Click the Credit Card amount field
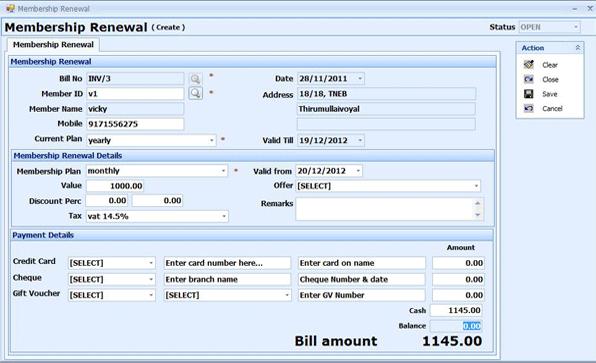 click(458, 263)
